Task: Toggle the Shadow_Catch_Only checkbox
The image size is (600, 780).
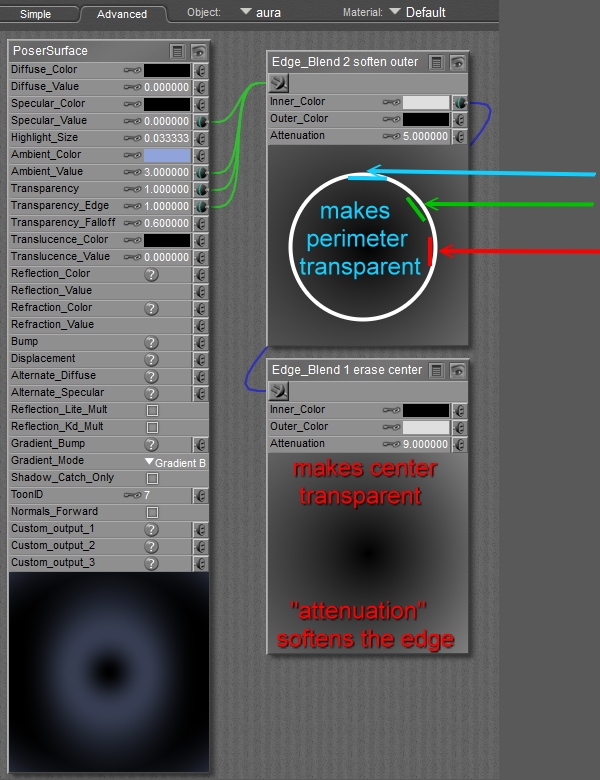Action: point(152,478)
